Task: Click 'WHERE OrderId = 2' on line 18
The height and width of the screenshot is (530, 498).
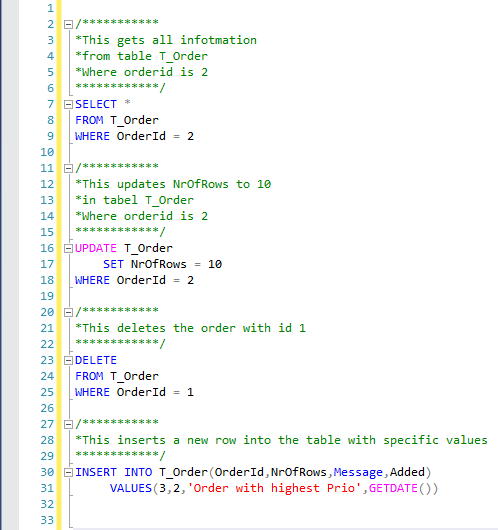Action: pyautogui.click(x=134, y=280)
